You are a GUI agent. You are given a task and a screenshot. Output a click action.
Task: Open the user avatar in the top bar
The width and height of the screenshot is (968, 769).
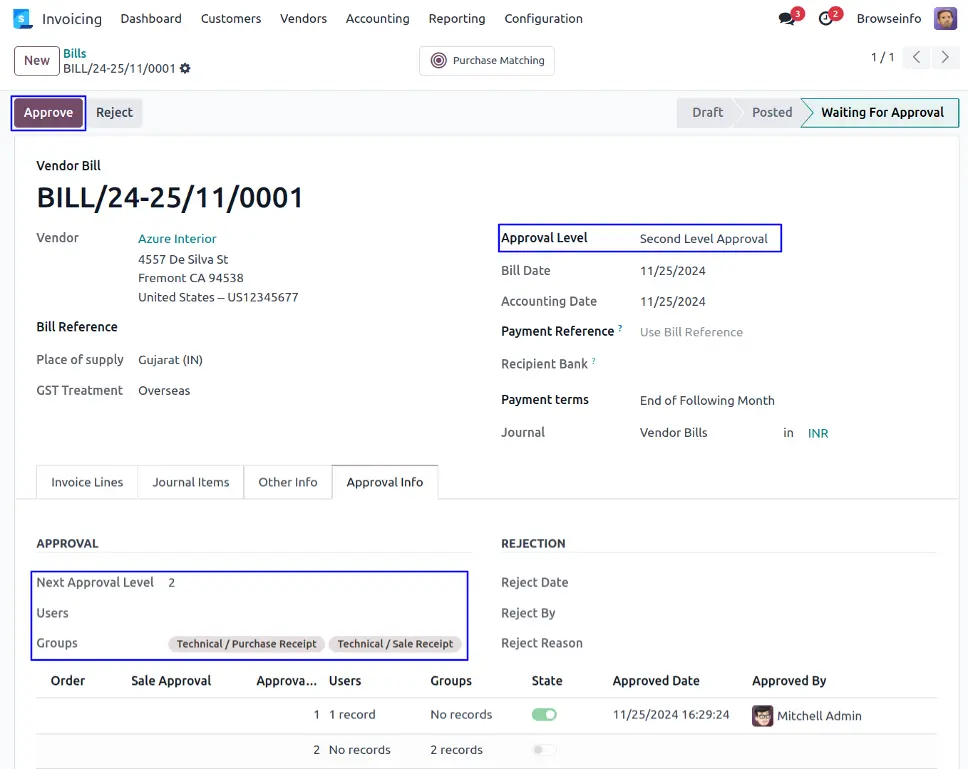click(945, 19)
